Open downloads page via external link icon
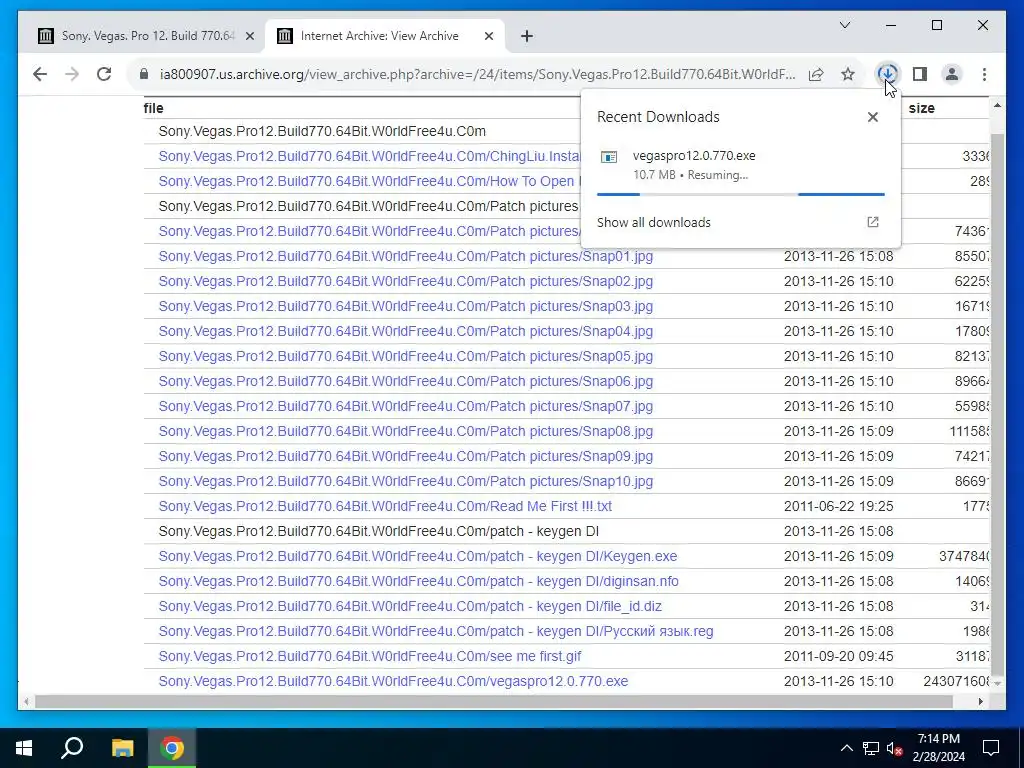Image resolution: width=1024 pixels, height=768 pixels. tap(872, 222)
